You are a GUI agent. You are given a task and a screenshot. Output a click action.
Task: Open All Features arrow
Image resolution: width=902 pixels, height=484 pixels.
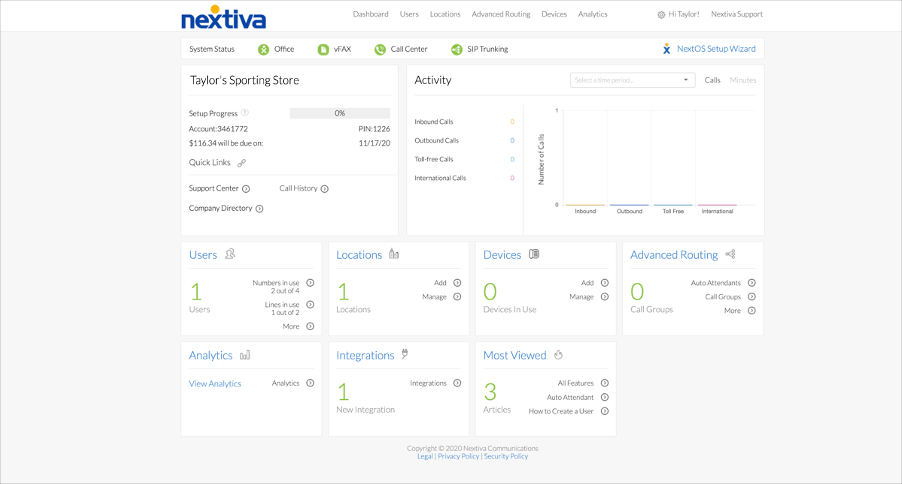[605, 383]
